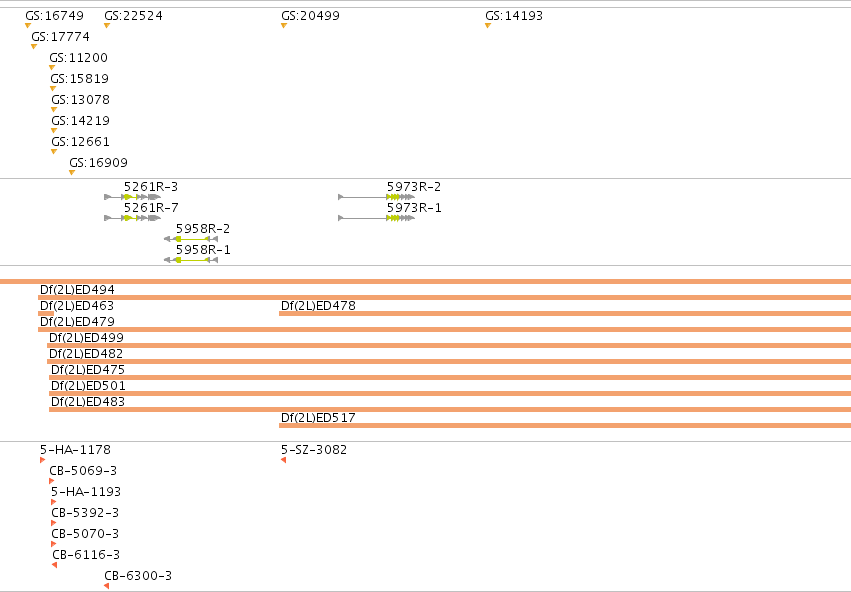Select the 5-SZ-3082 insertion label
The image size is (851, 592).
pyautogui.click(x=314, y=450)
